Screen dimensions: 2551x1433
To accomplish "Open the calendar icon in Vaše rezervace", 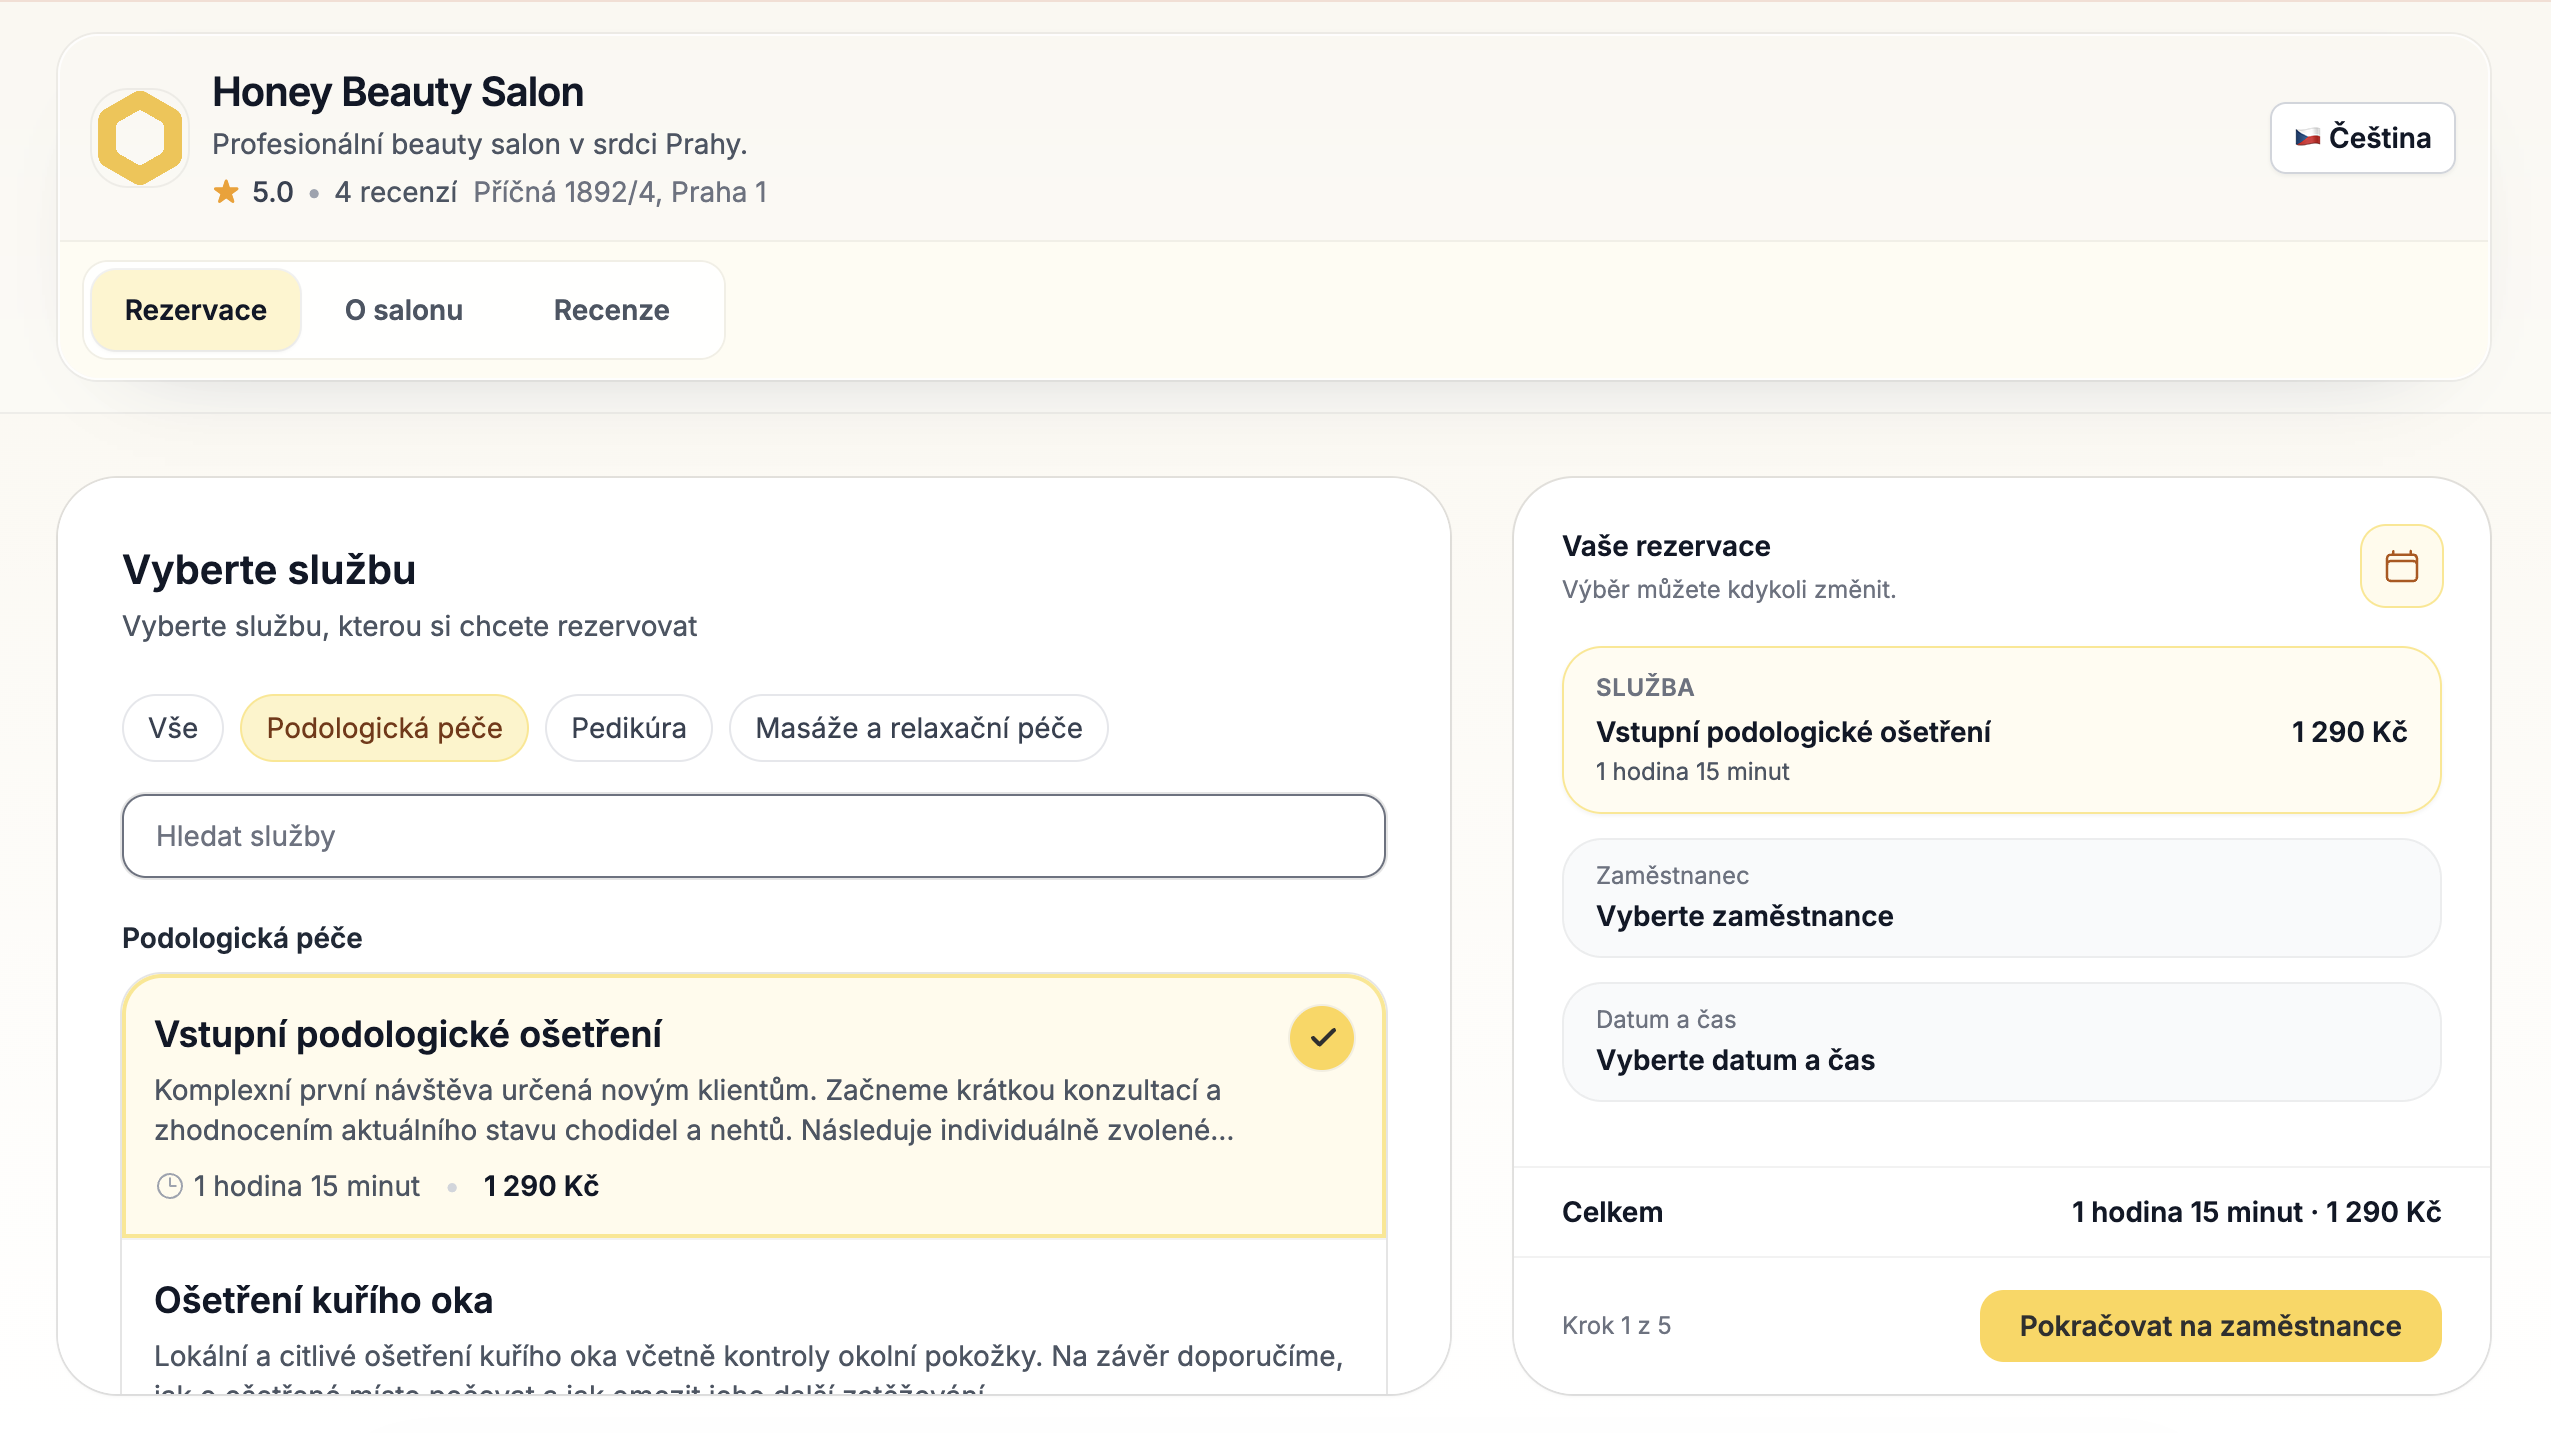I will (x=2401, y=566).
